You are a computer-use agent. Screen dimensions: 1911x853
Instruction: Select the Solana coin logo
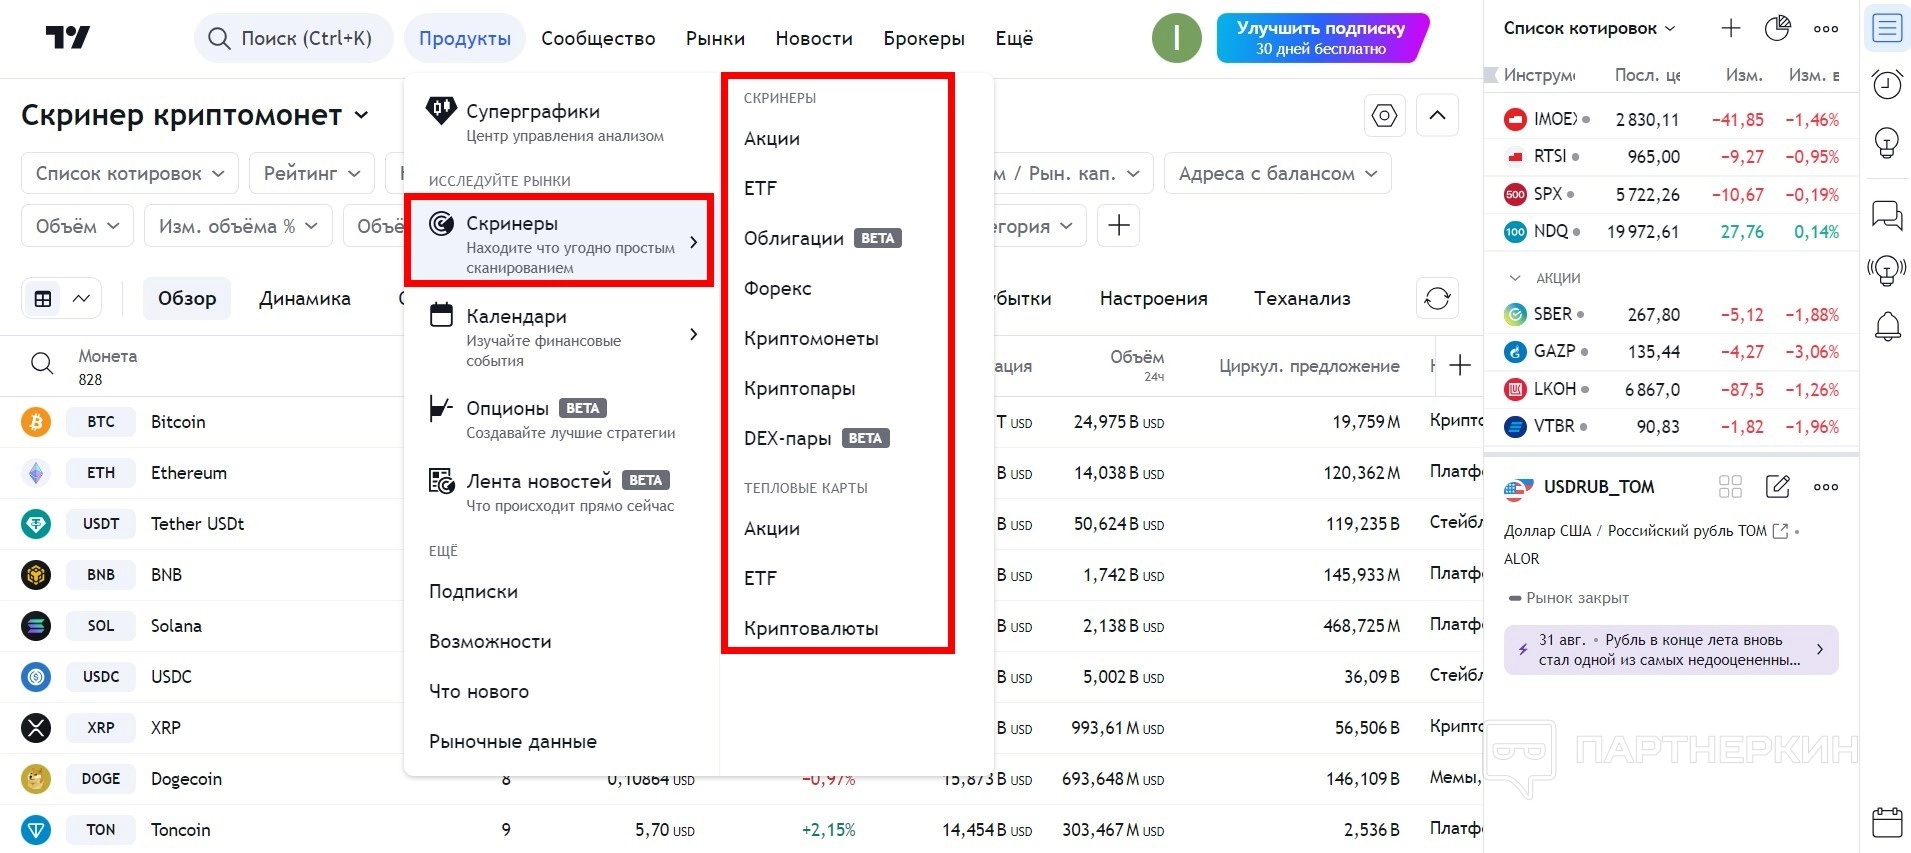tap(36, 626)
